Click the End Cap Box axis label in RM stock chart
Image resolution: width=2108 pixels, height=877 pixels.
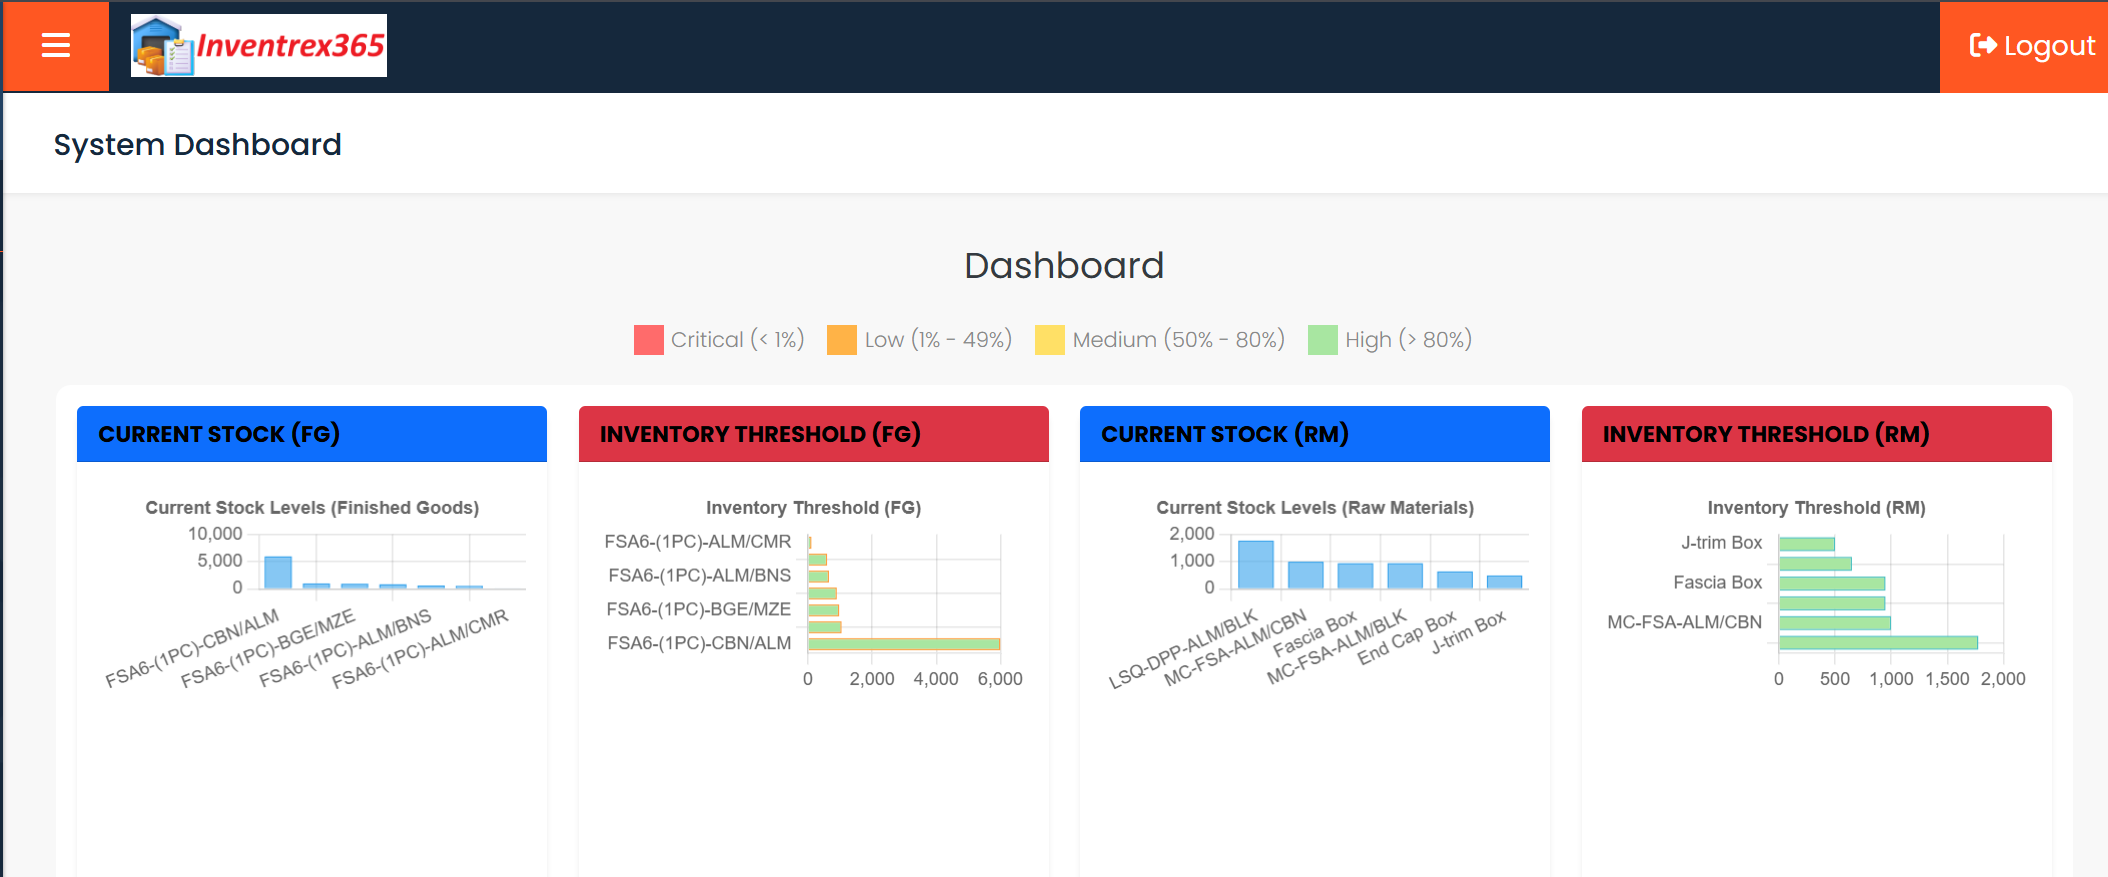point(1407,638)
